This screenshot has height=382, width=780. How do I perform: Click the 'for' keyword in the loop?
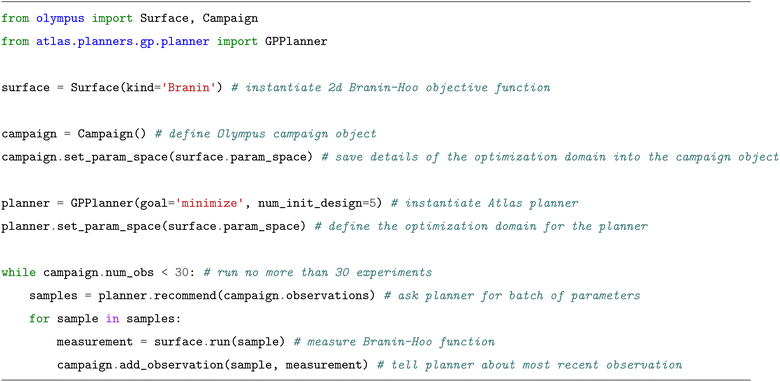pyautogui.click(x=39, y=319)
